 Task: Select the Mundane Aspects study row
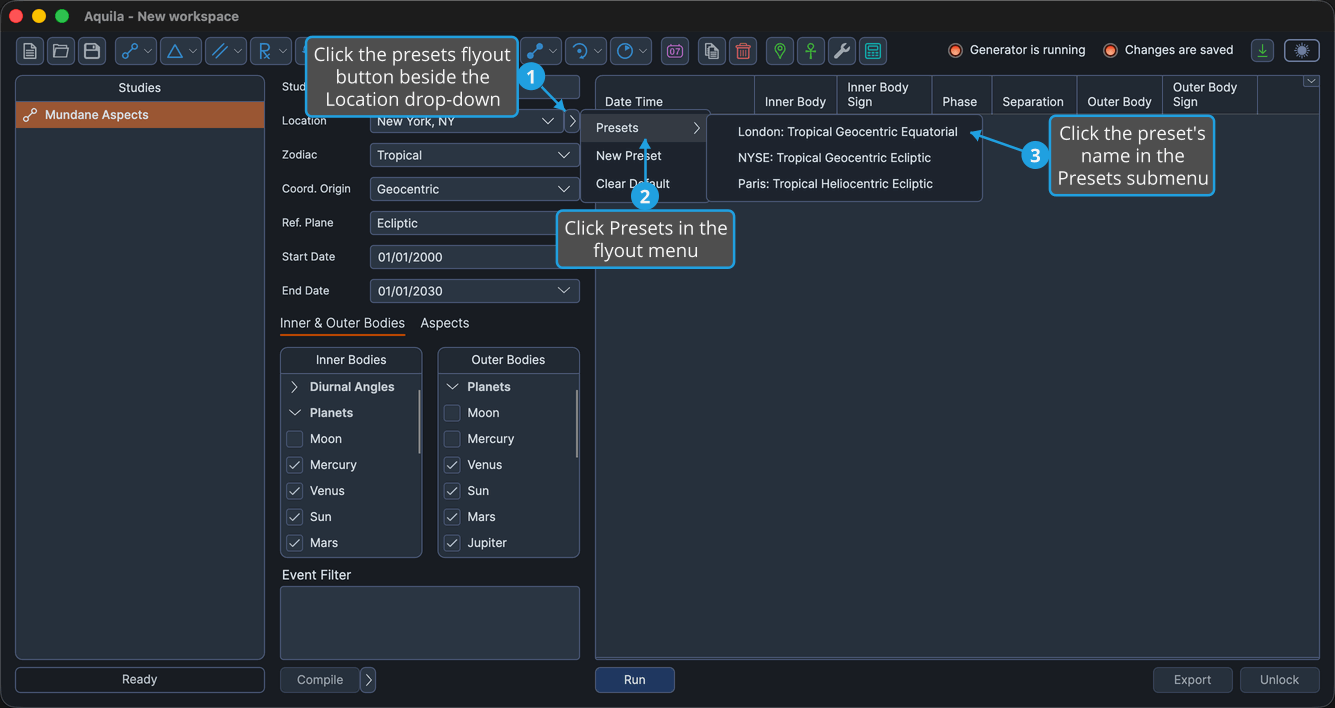point(140,115)
